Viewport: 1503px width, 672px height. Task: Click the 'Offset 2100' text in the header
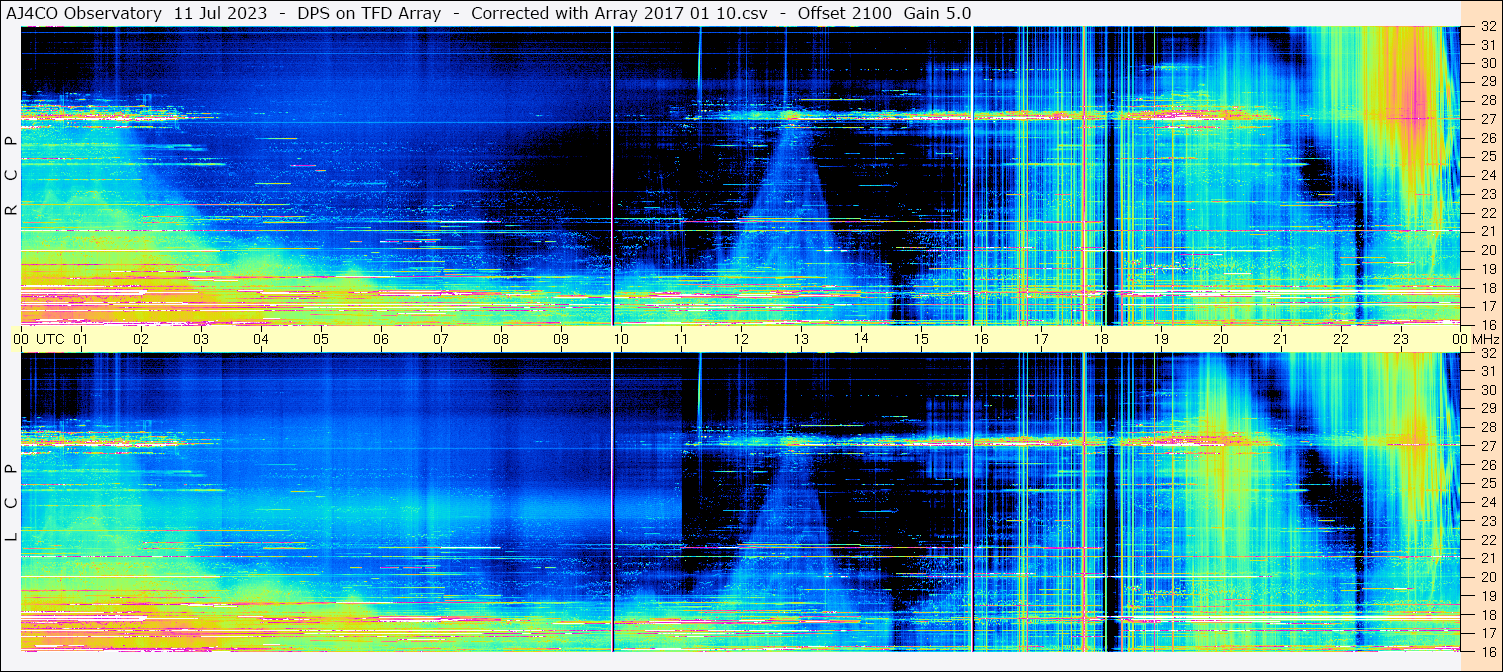pos(845,13)
